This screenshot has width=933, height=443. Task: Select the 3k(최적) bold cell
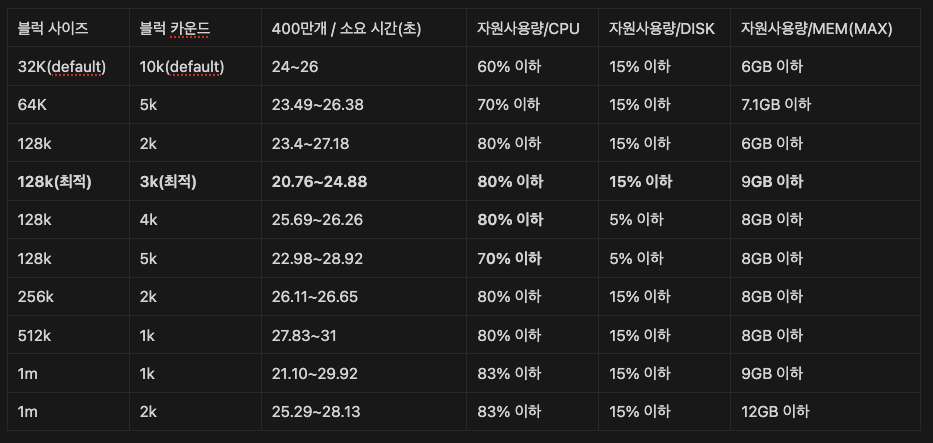coord(195,181)
